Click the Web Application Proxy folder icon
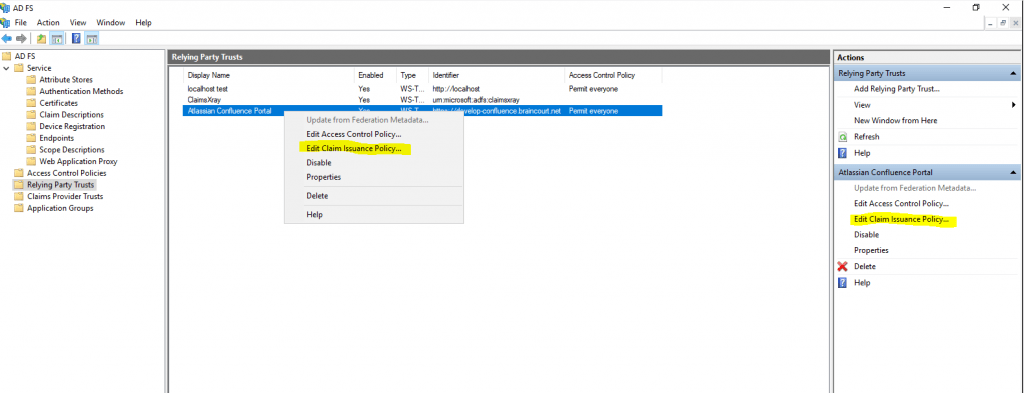Image resolution: width=1024 pixels, height=393 pixels. click(x=31, y=161)
